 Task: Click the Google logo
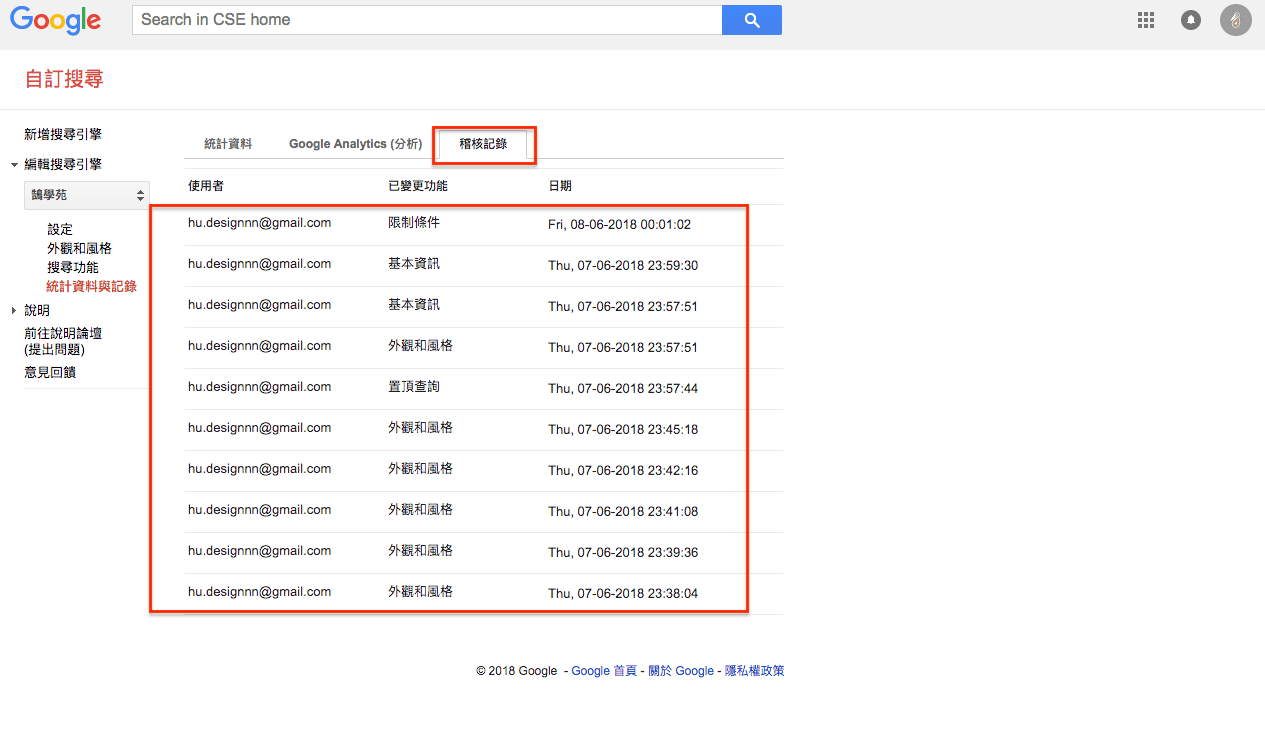pos(56,20)
